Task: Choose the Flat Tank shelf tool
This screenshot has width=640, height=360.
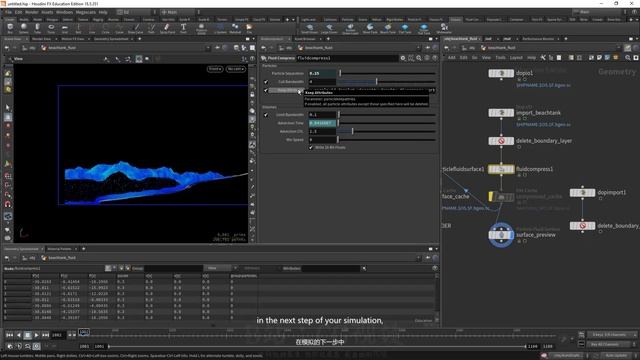Action: coord(405,29)
